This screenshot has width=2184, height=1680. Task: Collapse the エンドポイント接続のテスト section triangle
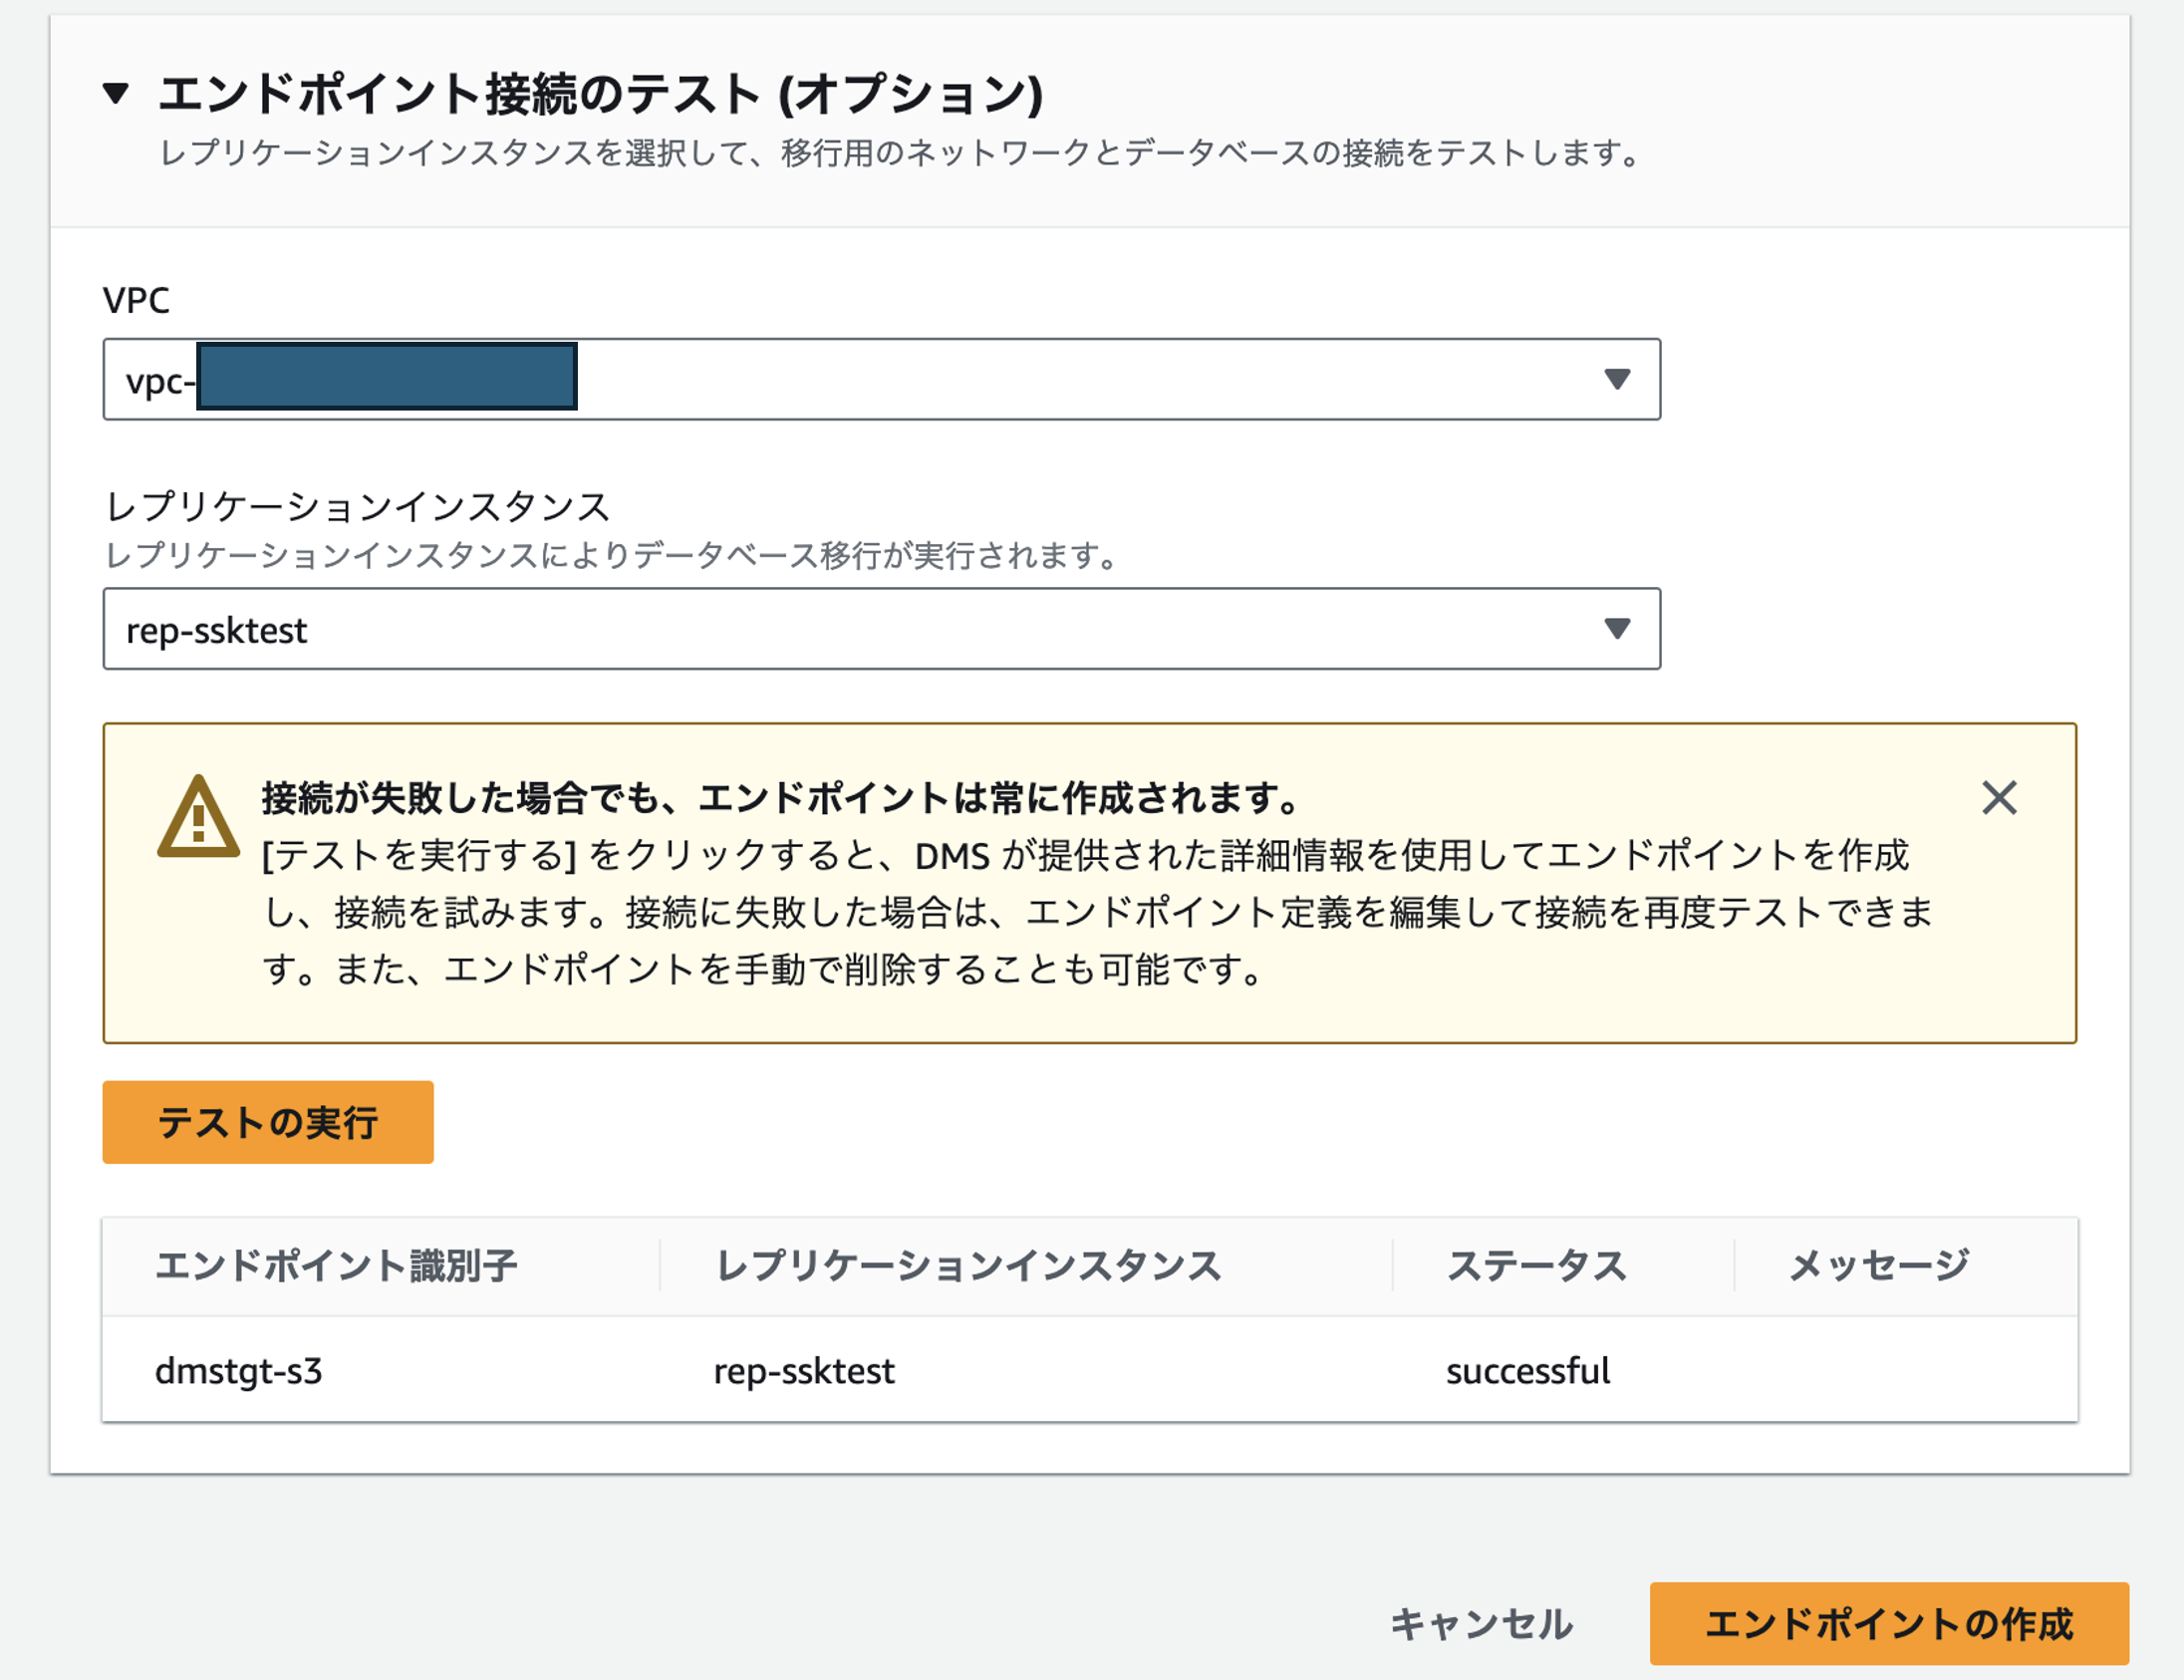click(x=116, y=94)
